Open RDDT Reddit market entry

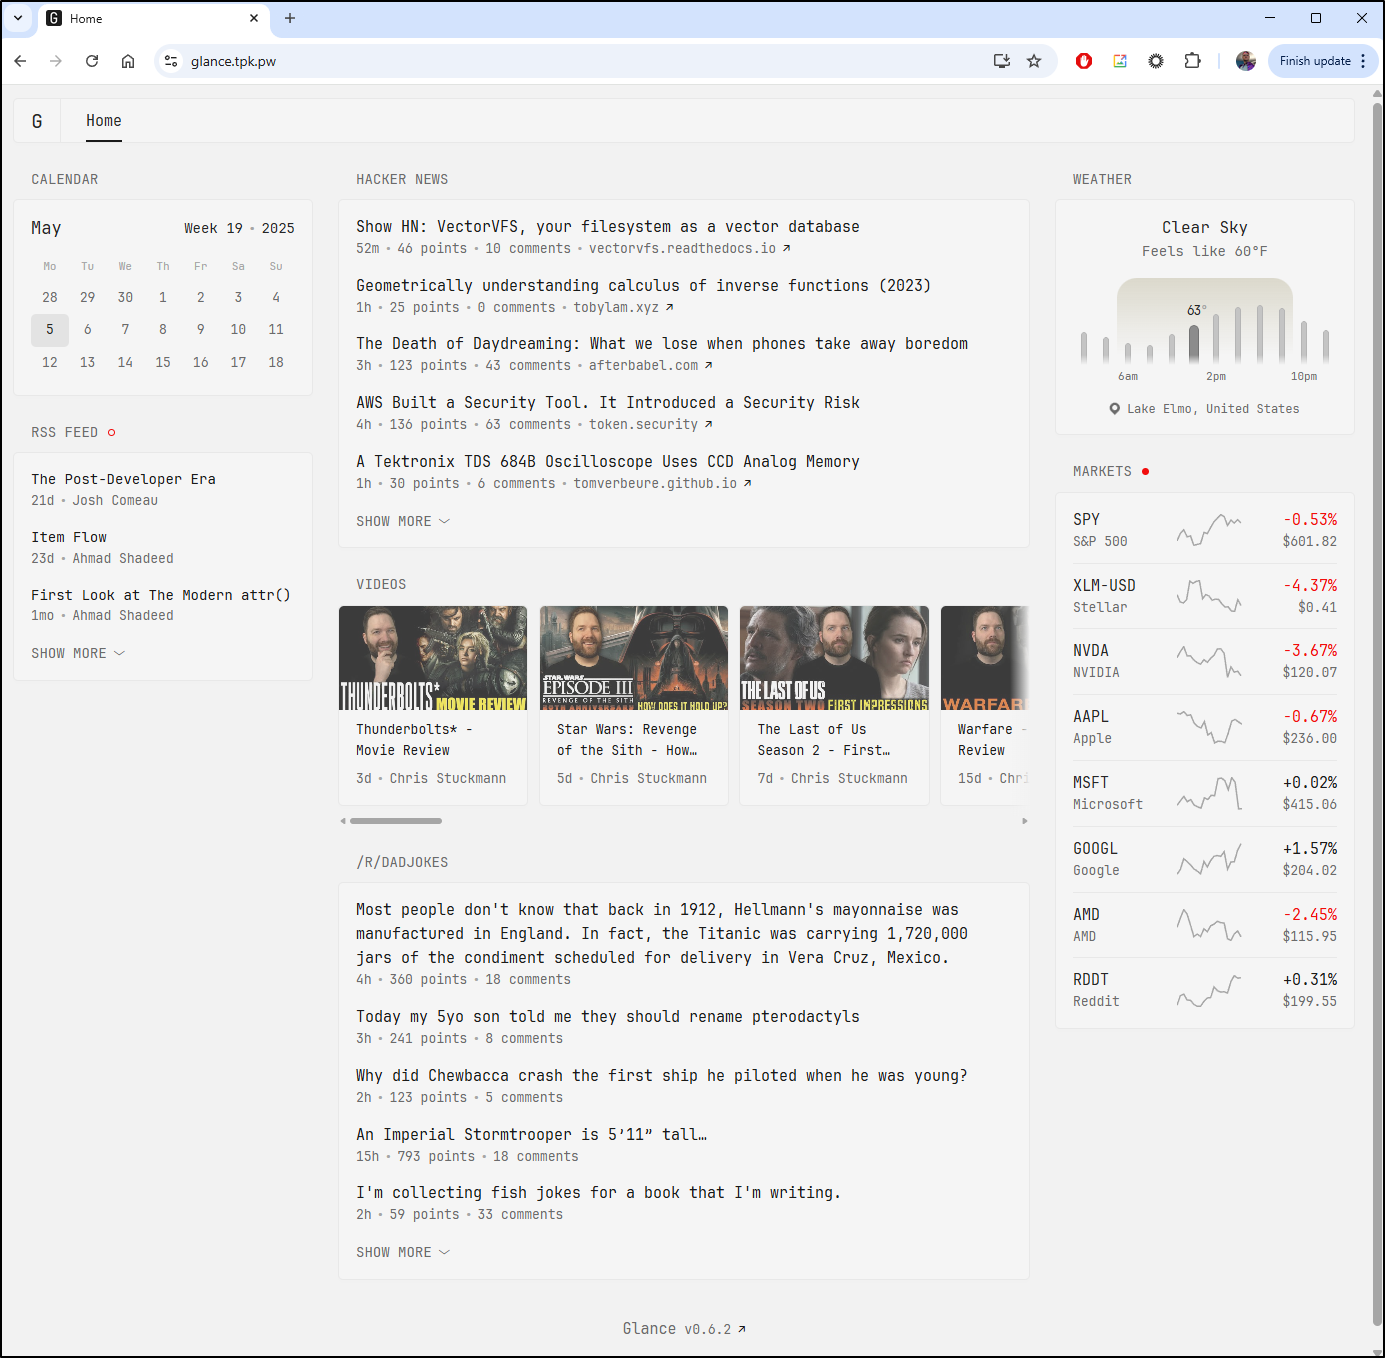[1204, 990]
